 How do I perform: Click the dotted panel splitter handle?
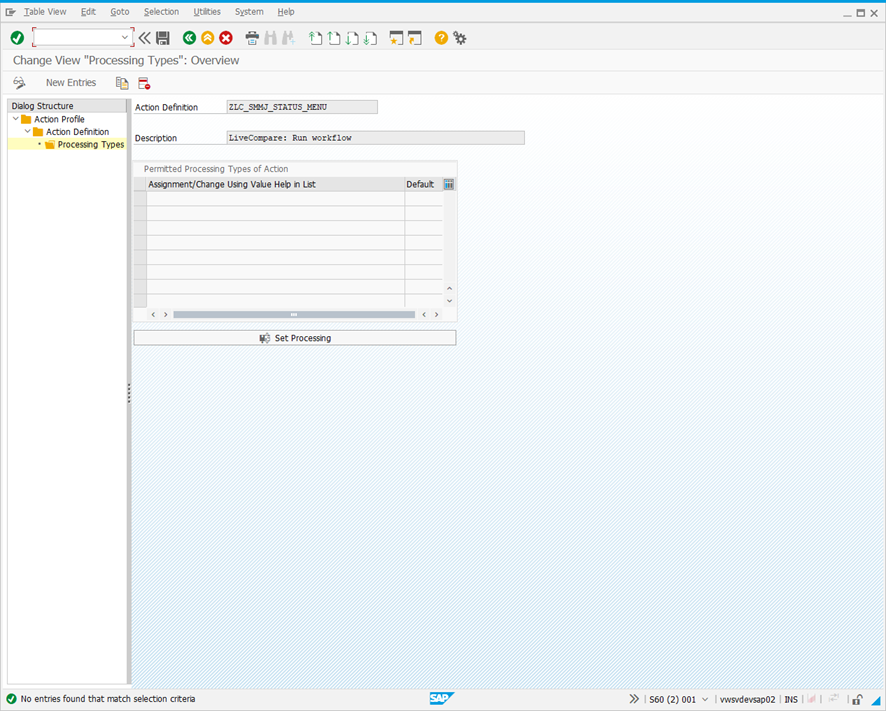[x=129, y=393]
